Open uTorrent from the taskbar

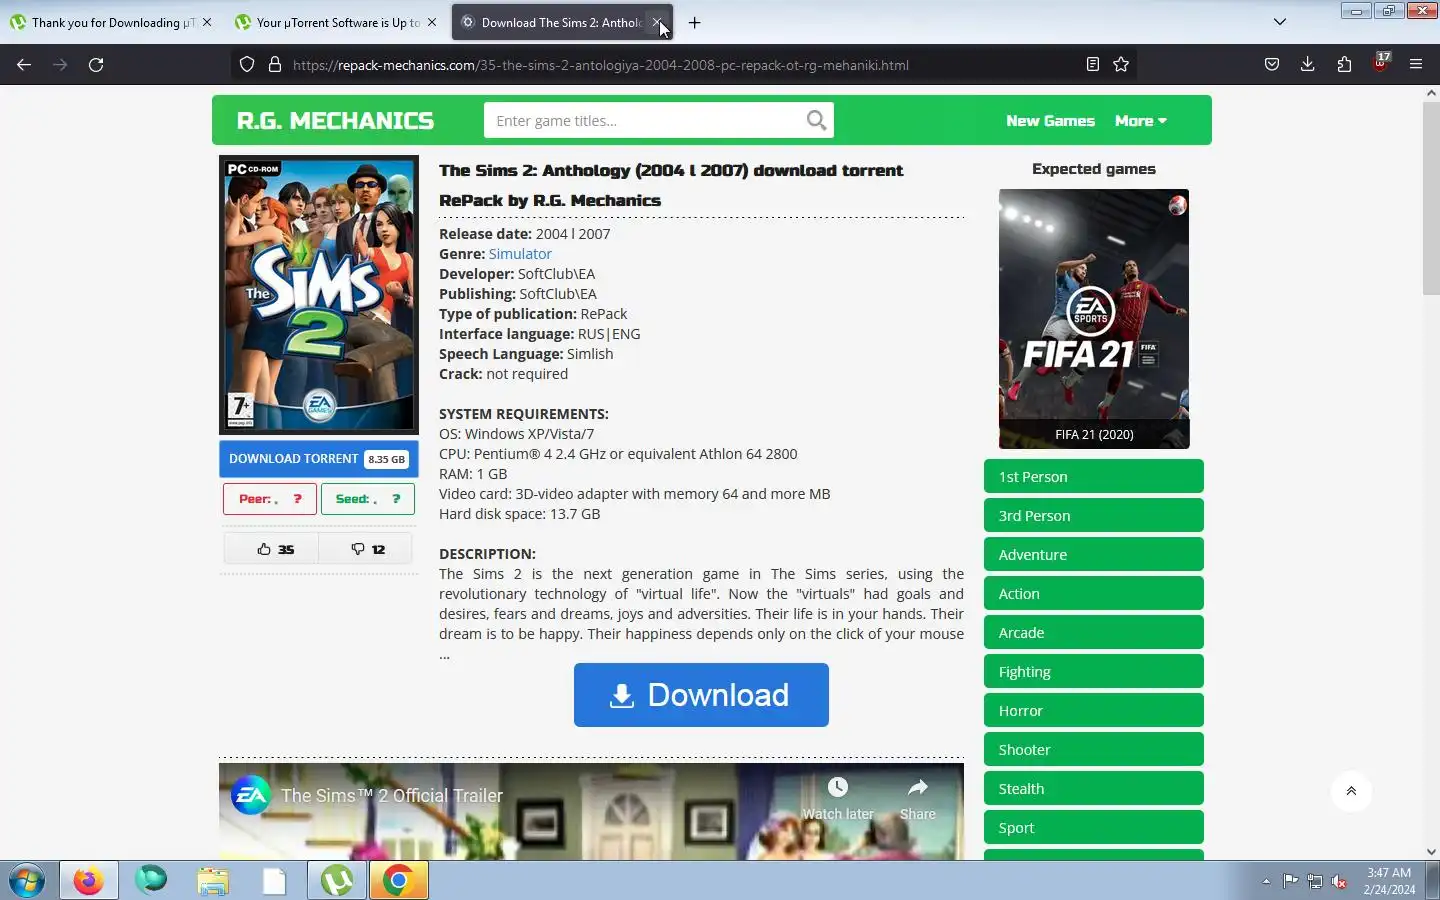pos(336,881)
